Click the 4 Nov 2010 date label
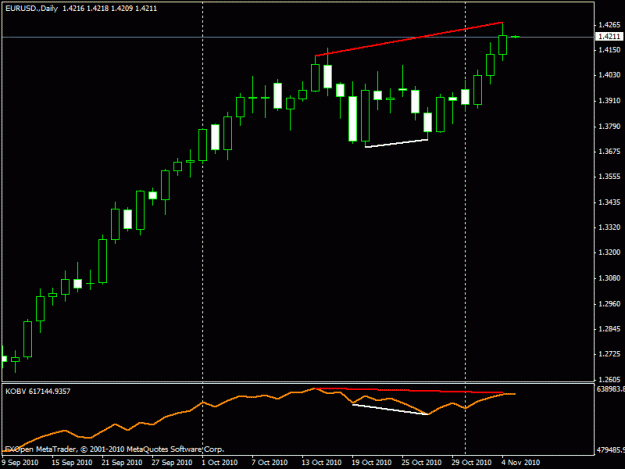This screenshot has width=625, height=469. (x=521, y=462)
